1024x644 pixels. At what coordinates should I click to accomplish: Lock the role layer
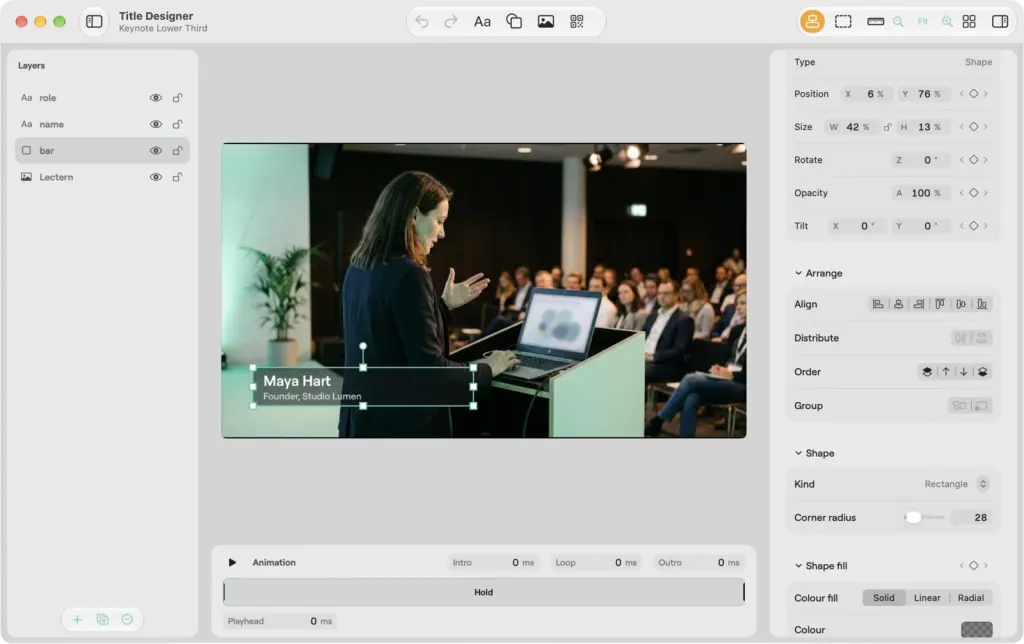coord(177,98)
